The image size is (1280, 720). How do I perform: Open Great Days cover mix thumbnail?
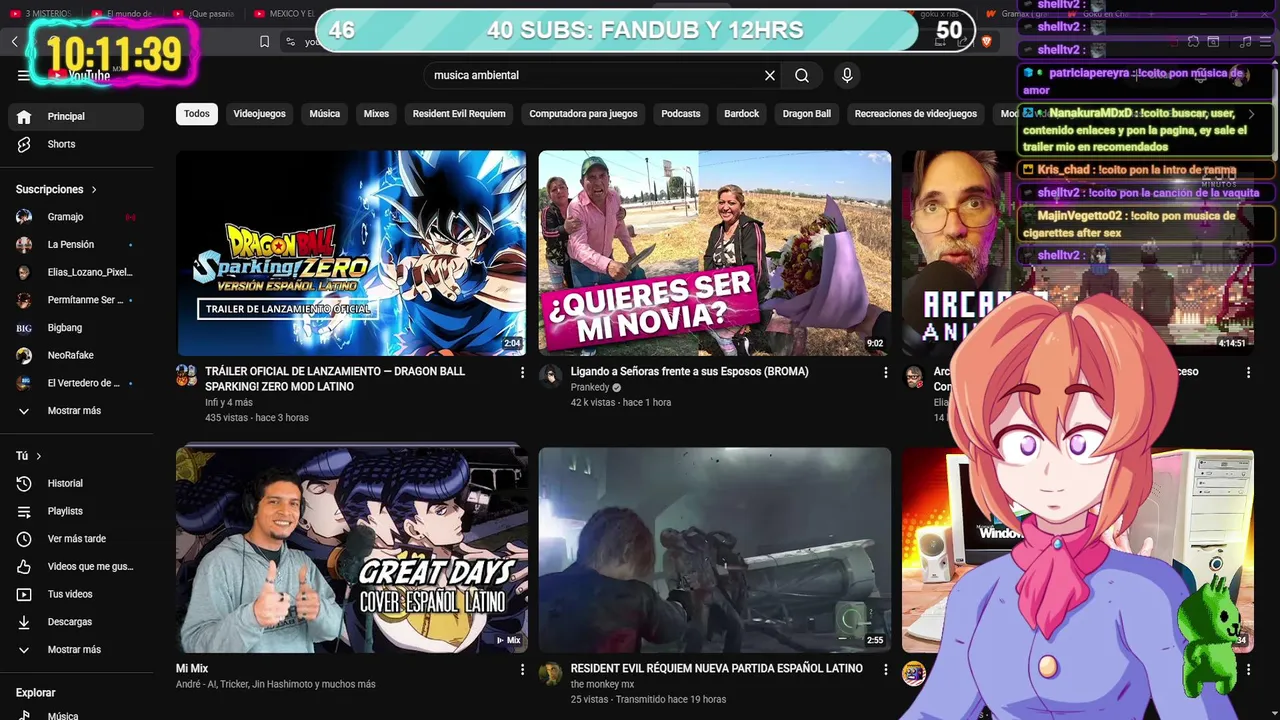pyautogui.click(x=351, y=550)
